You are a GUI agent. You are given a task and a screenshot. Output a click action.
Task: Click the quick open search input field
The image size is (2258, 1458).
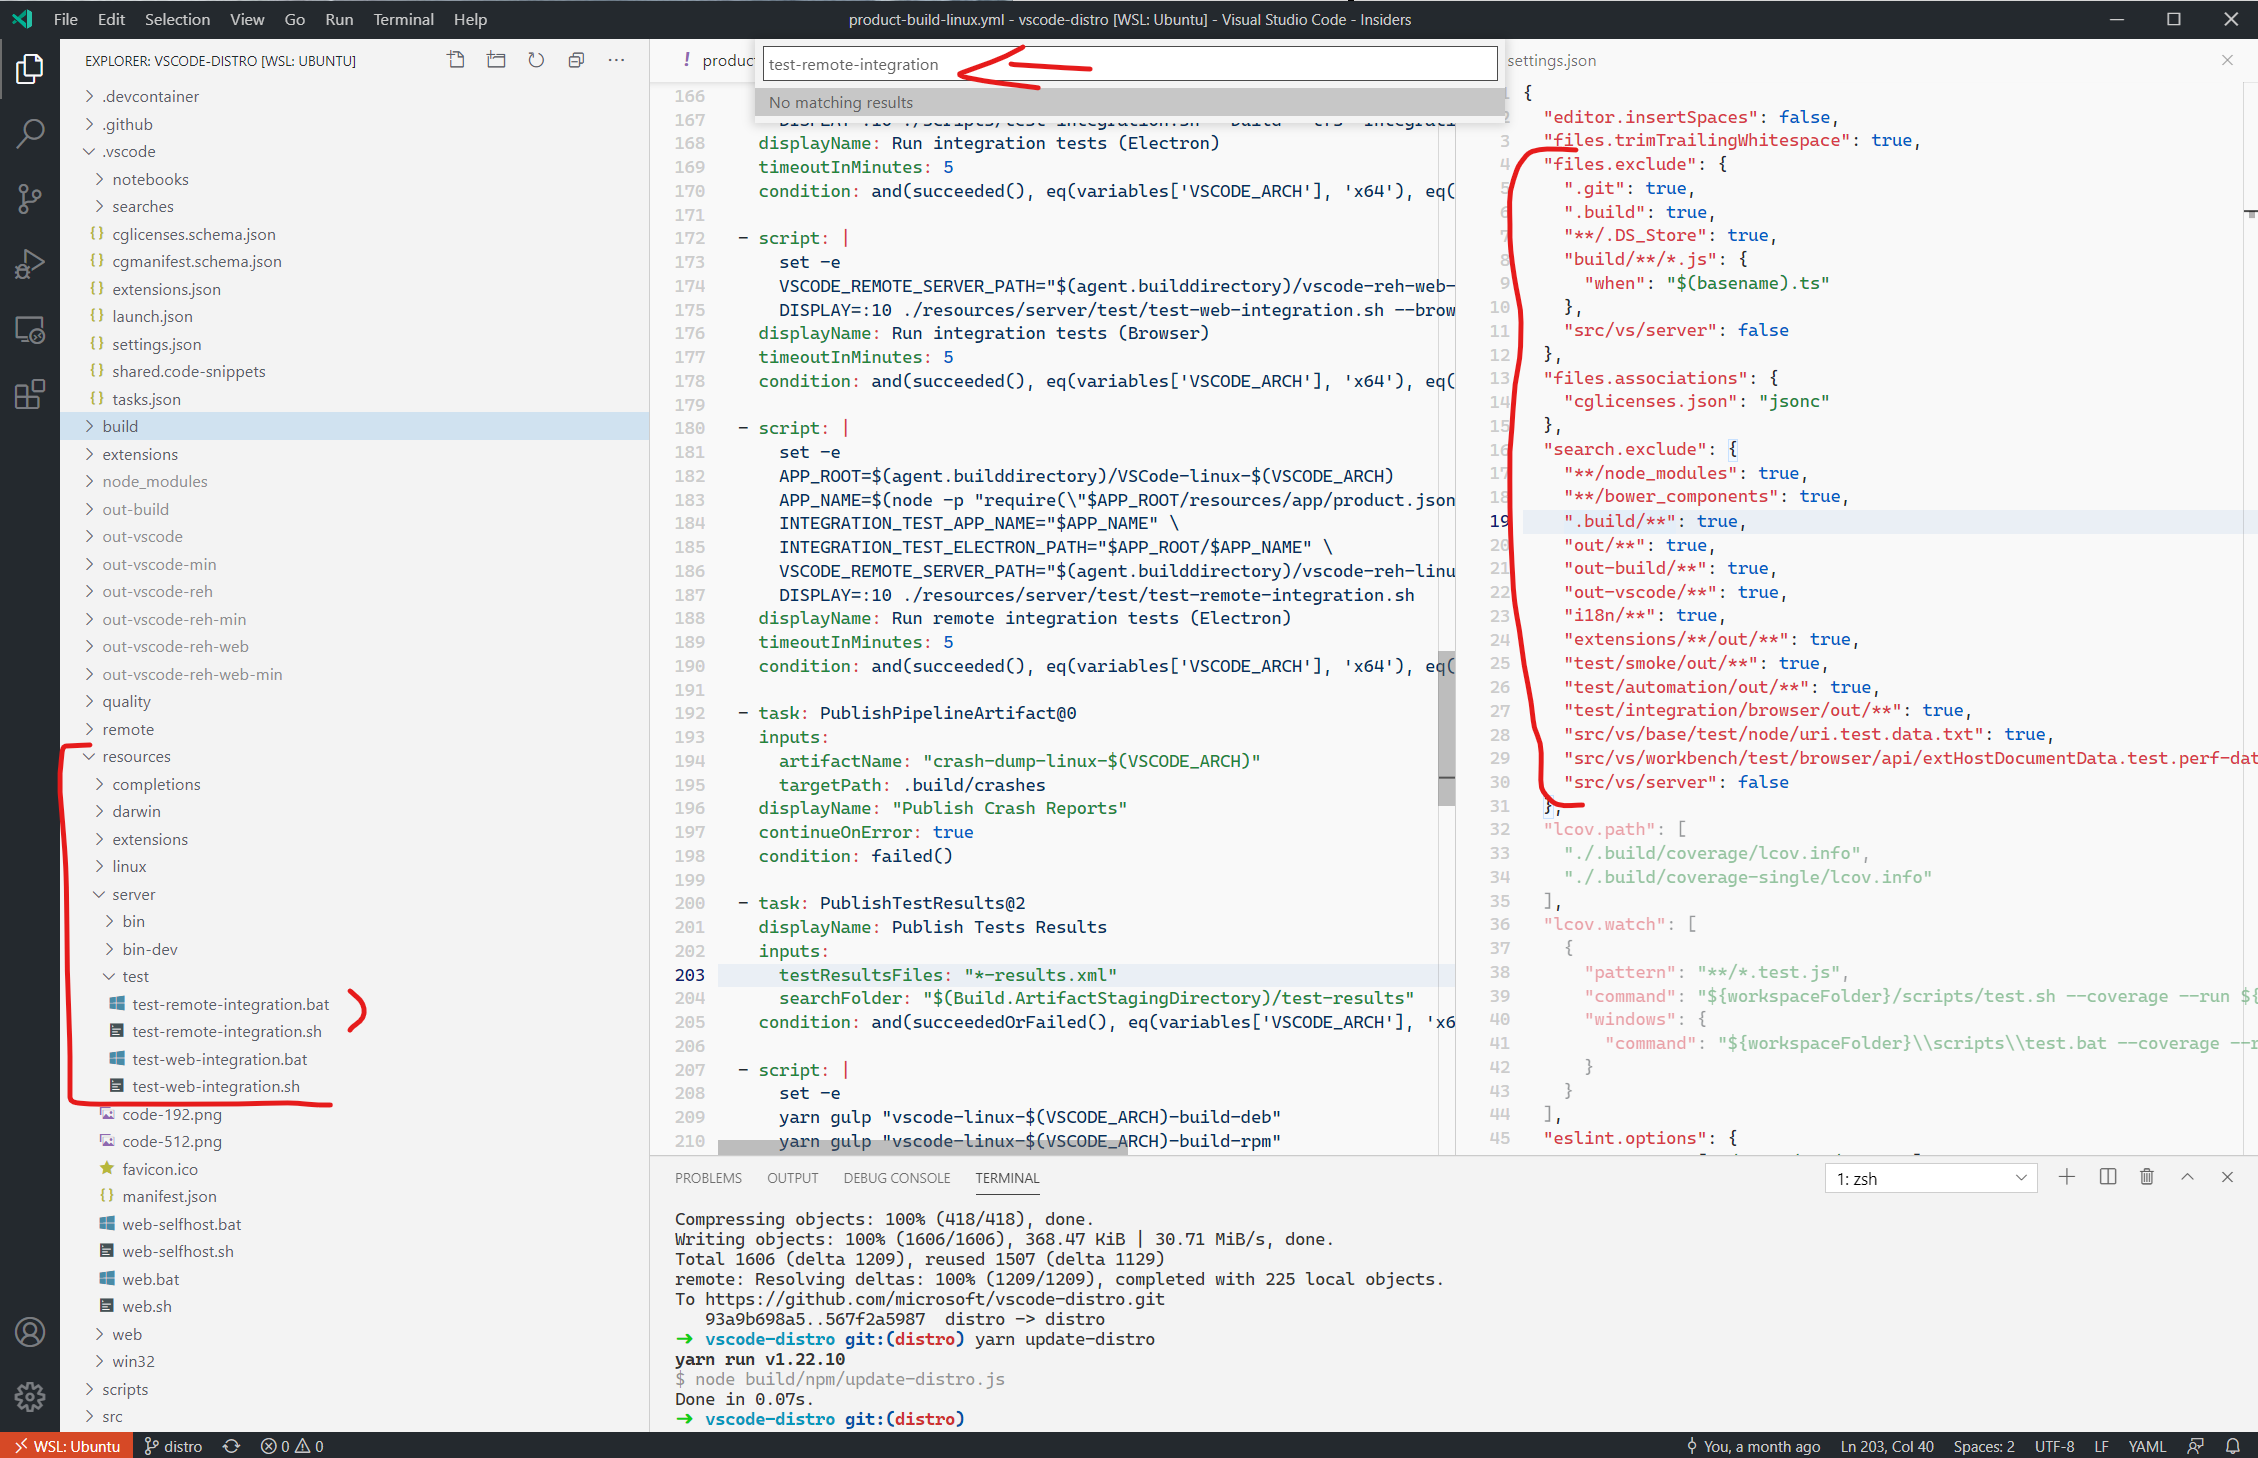coord(1130,64)
